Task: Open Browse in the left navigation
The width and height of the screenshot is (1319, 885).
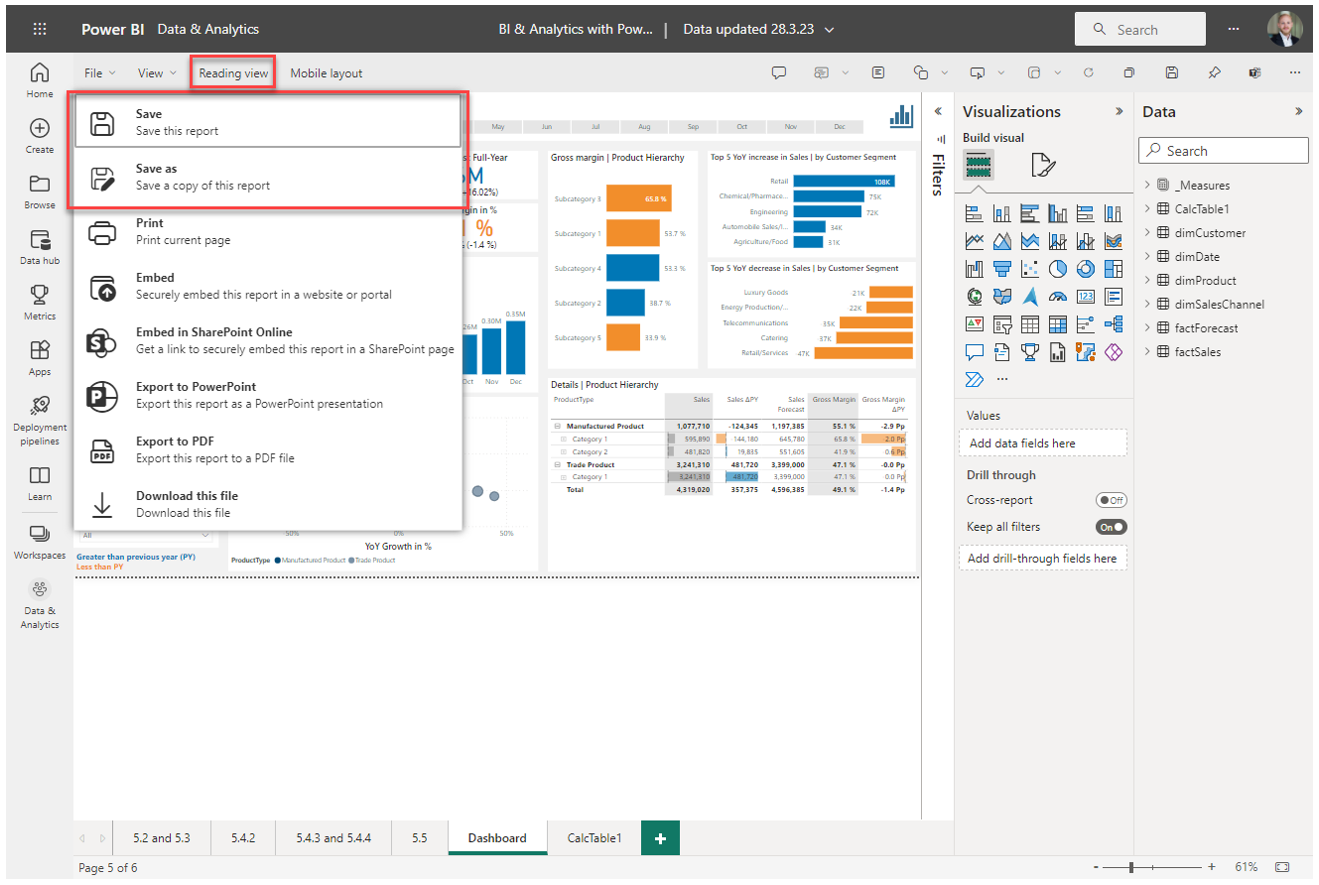Action: point(40,192)
